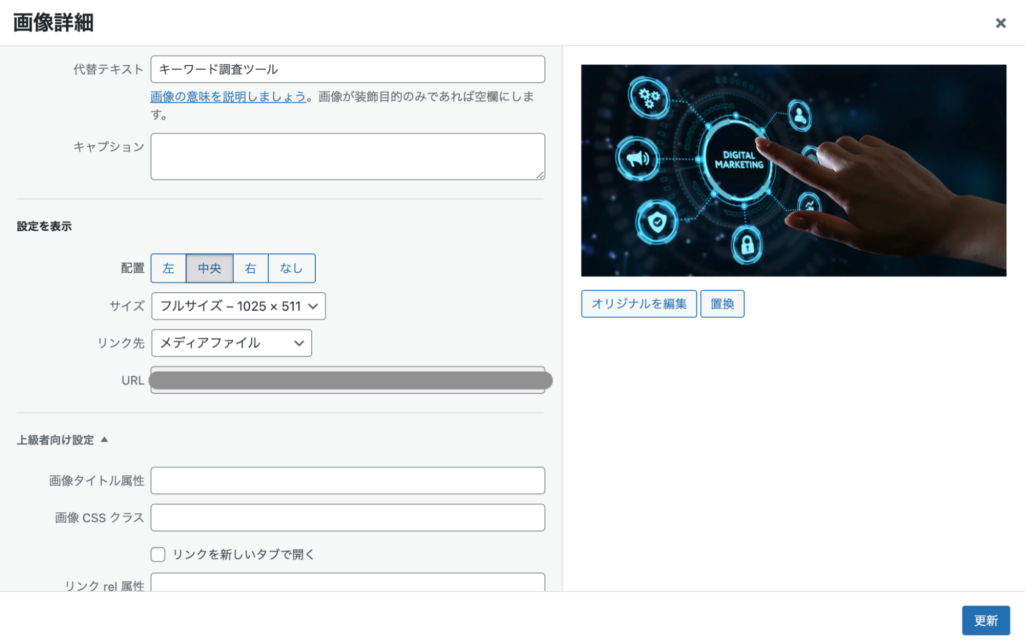Viewport: 1025px width, 644px height.
Task: Click the 画像 CSS クラス field
Action: (347, 517)
